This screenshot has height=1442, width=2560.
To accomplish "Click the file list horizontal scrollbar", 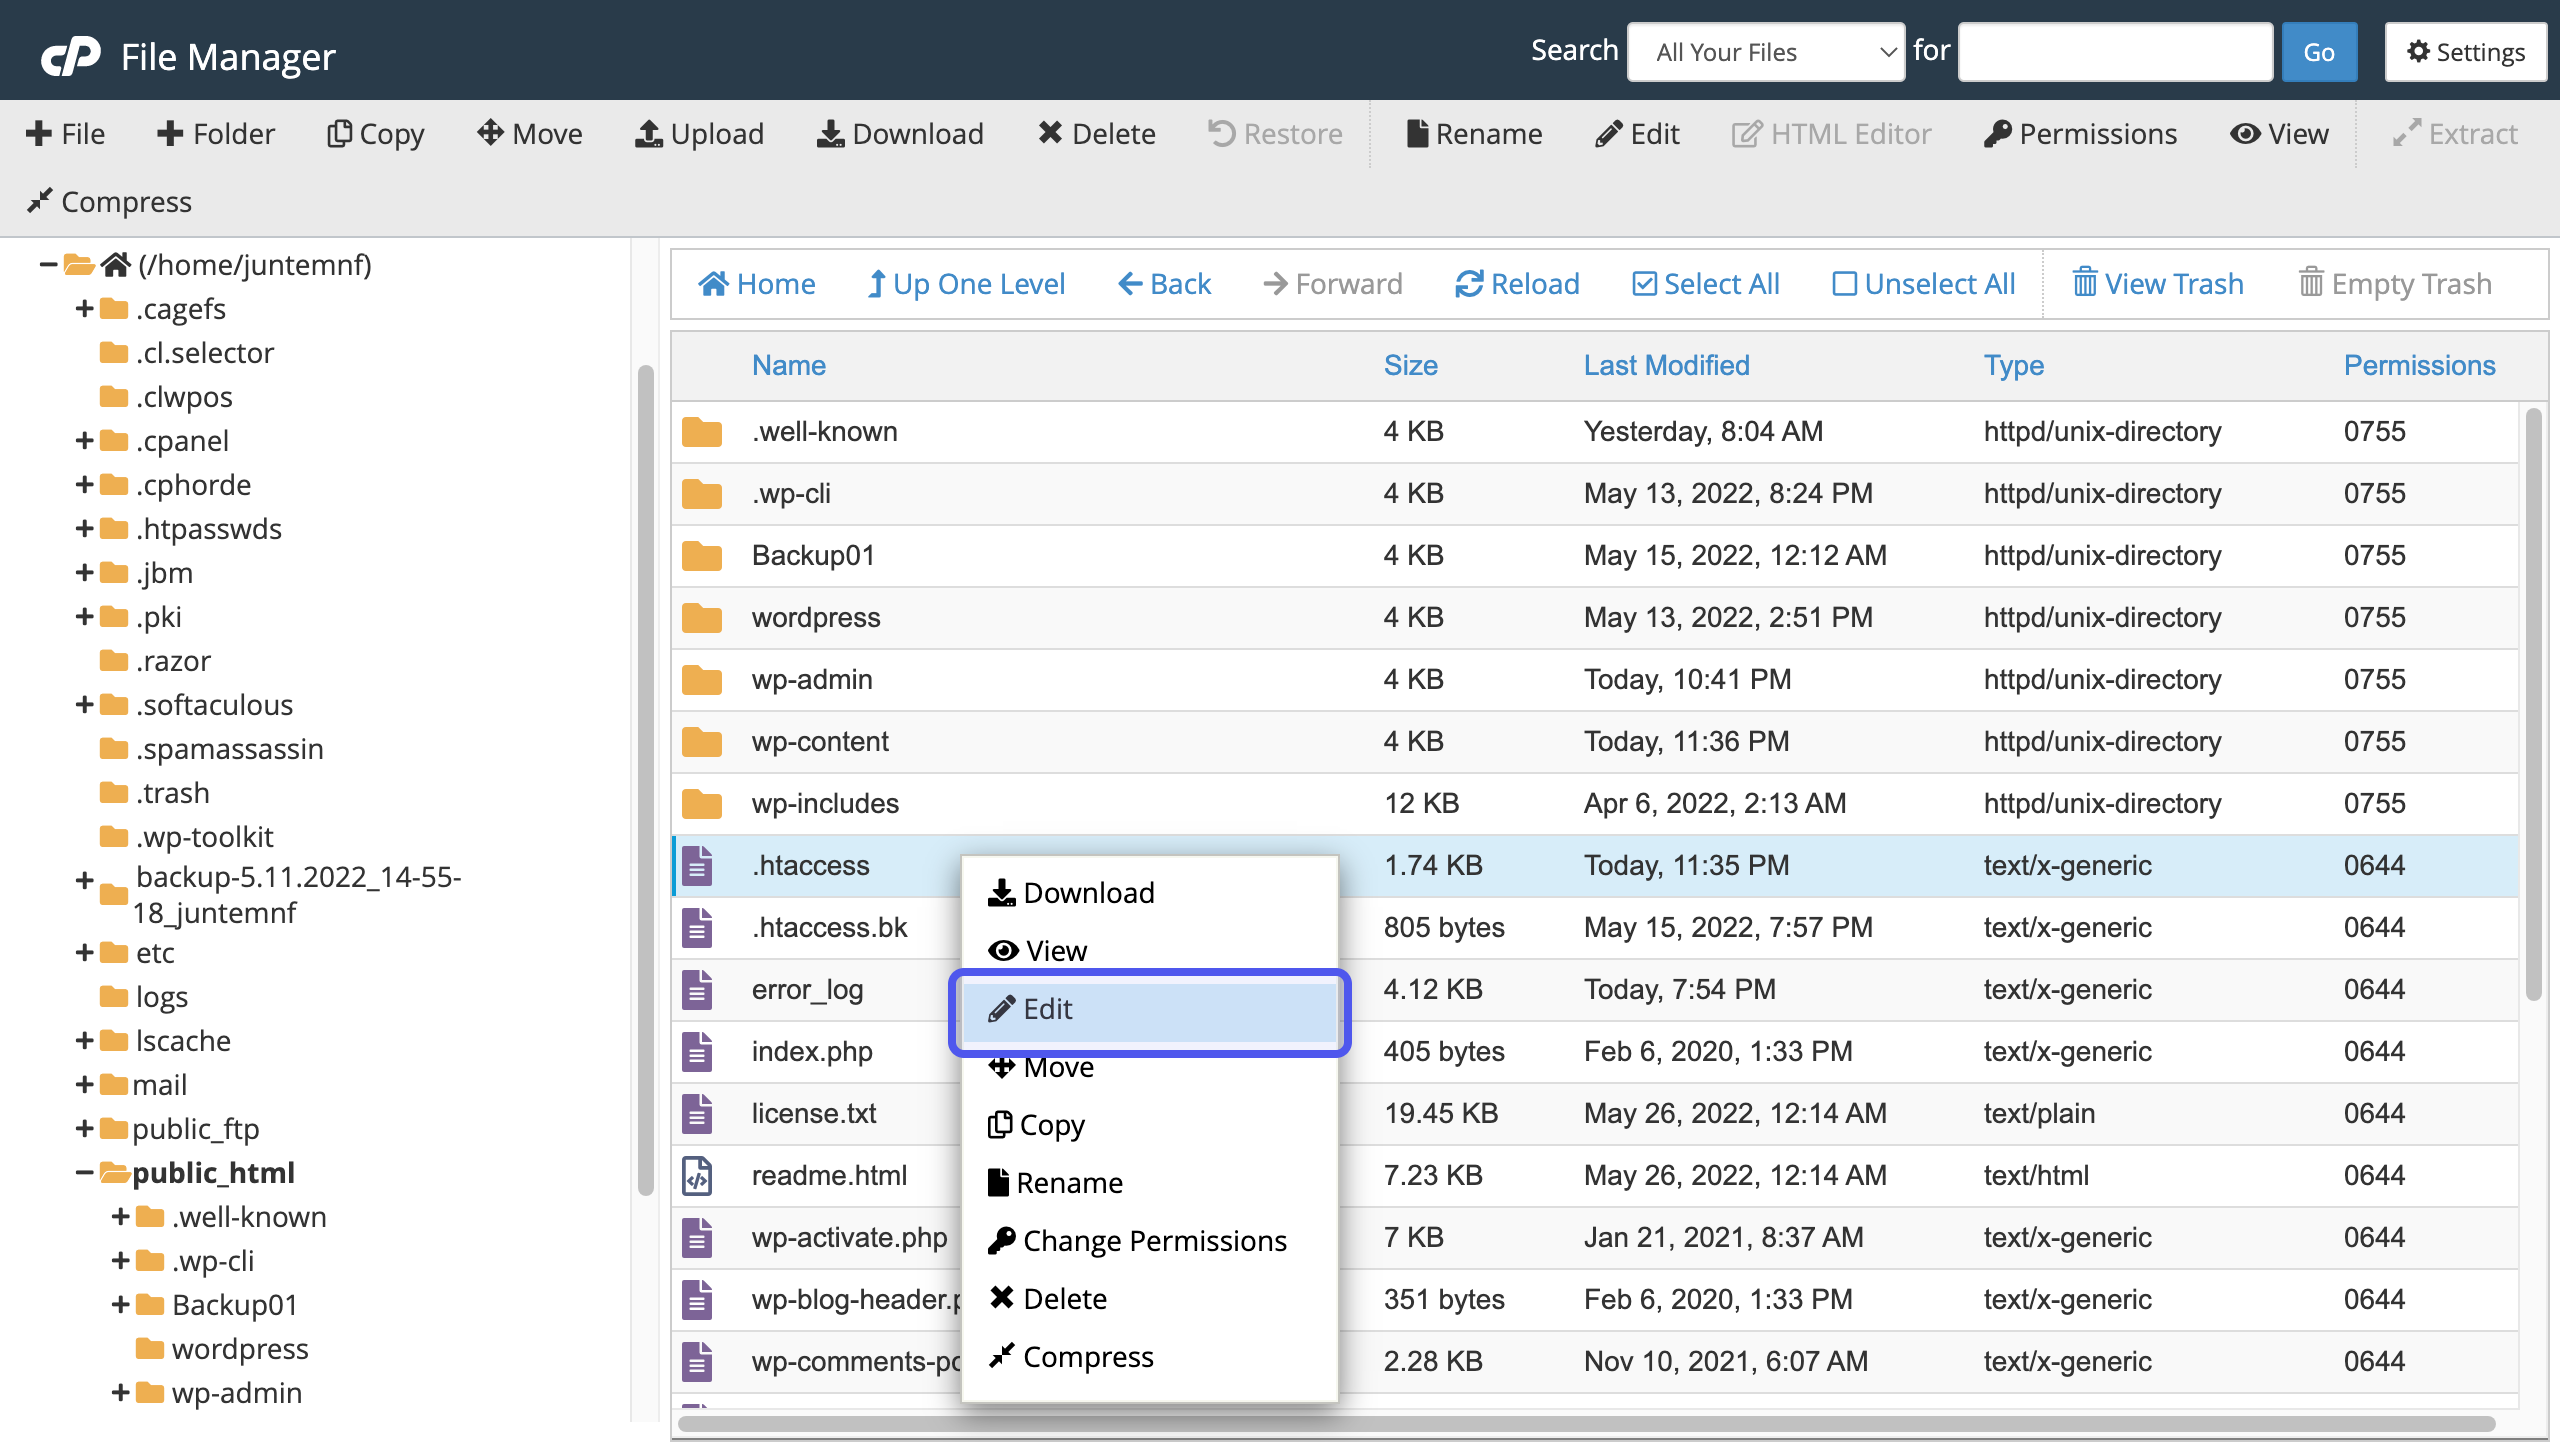I will tap(1587, 1423).
